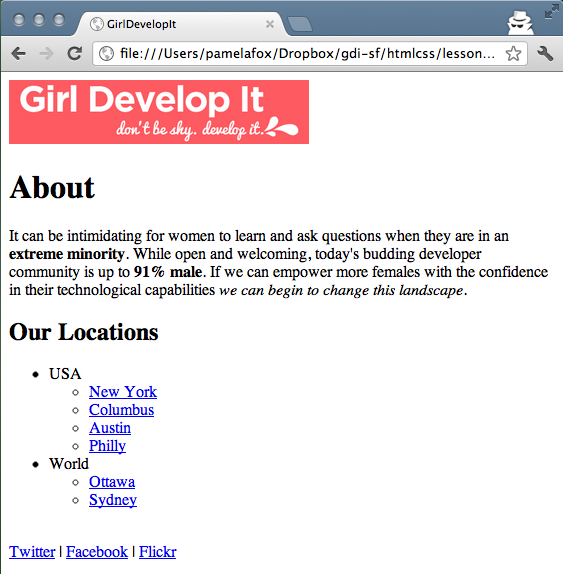Reload the page with refresh icon
The image size is (563, 574).
75,53
